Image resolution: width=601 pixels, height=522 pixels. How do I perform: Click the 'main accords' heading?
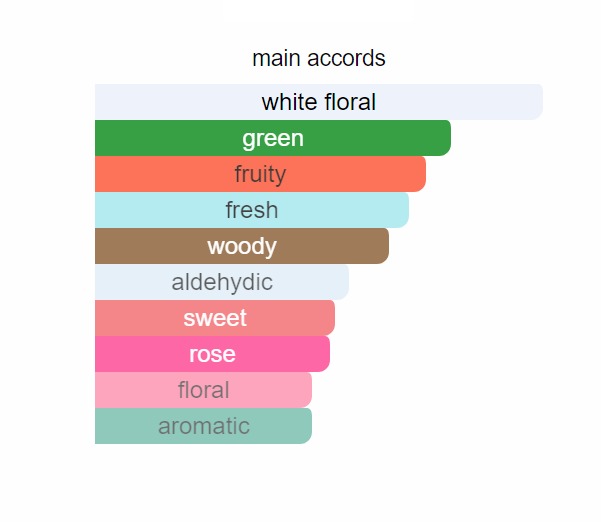coord(318,58)
